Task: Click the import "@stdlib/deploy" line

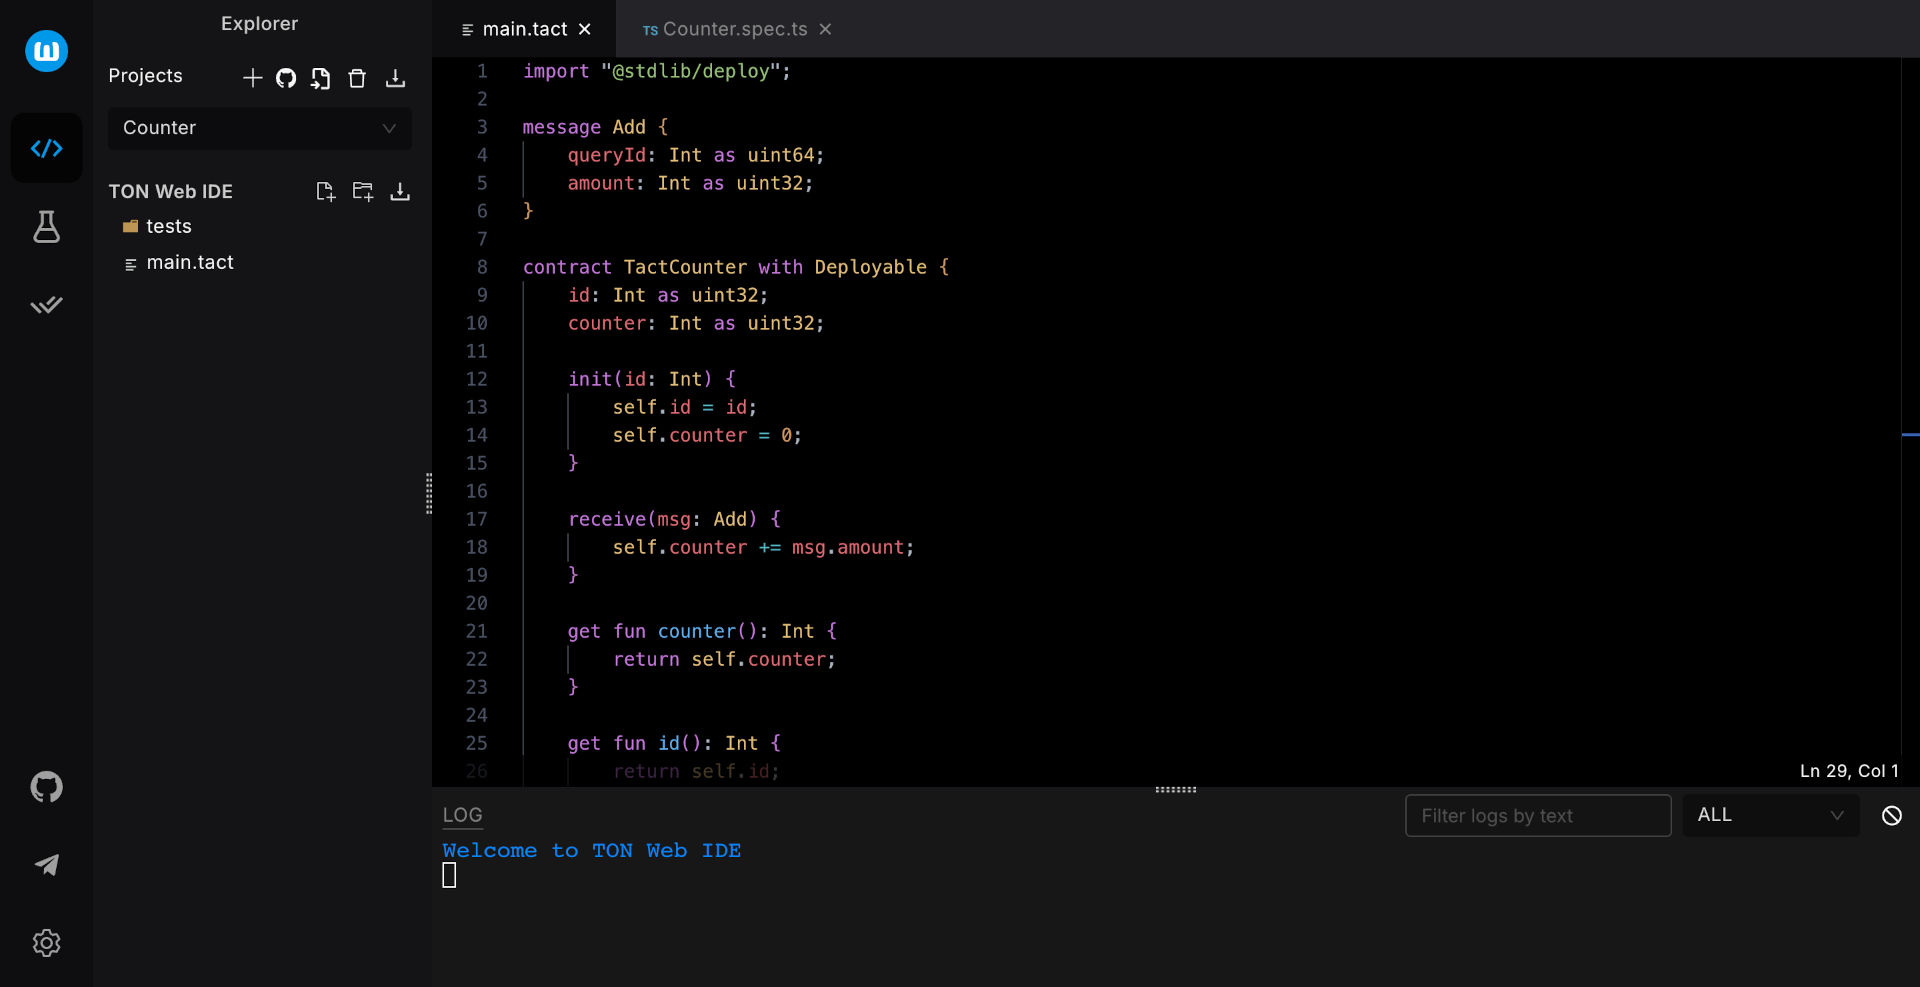Action: pos(656,71)
